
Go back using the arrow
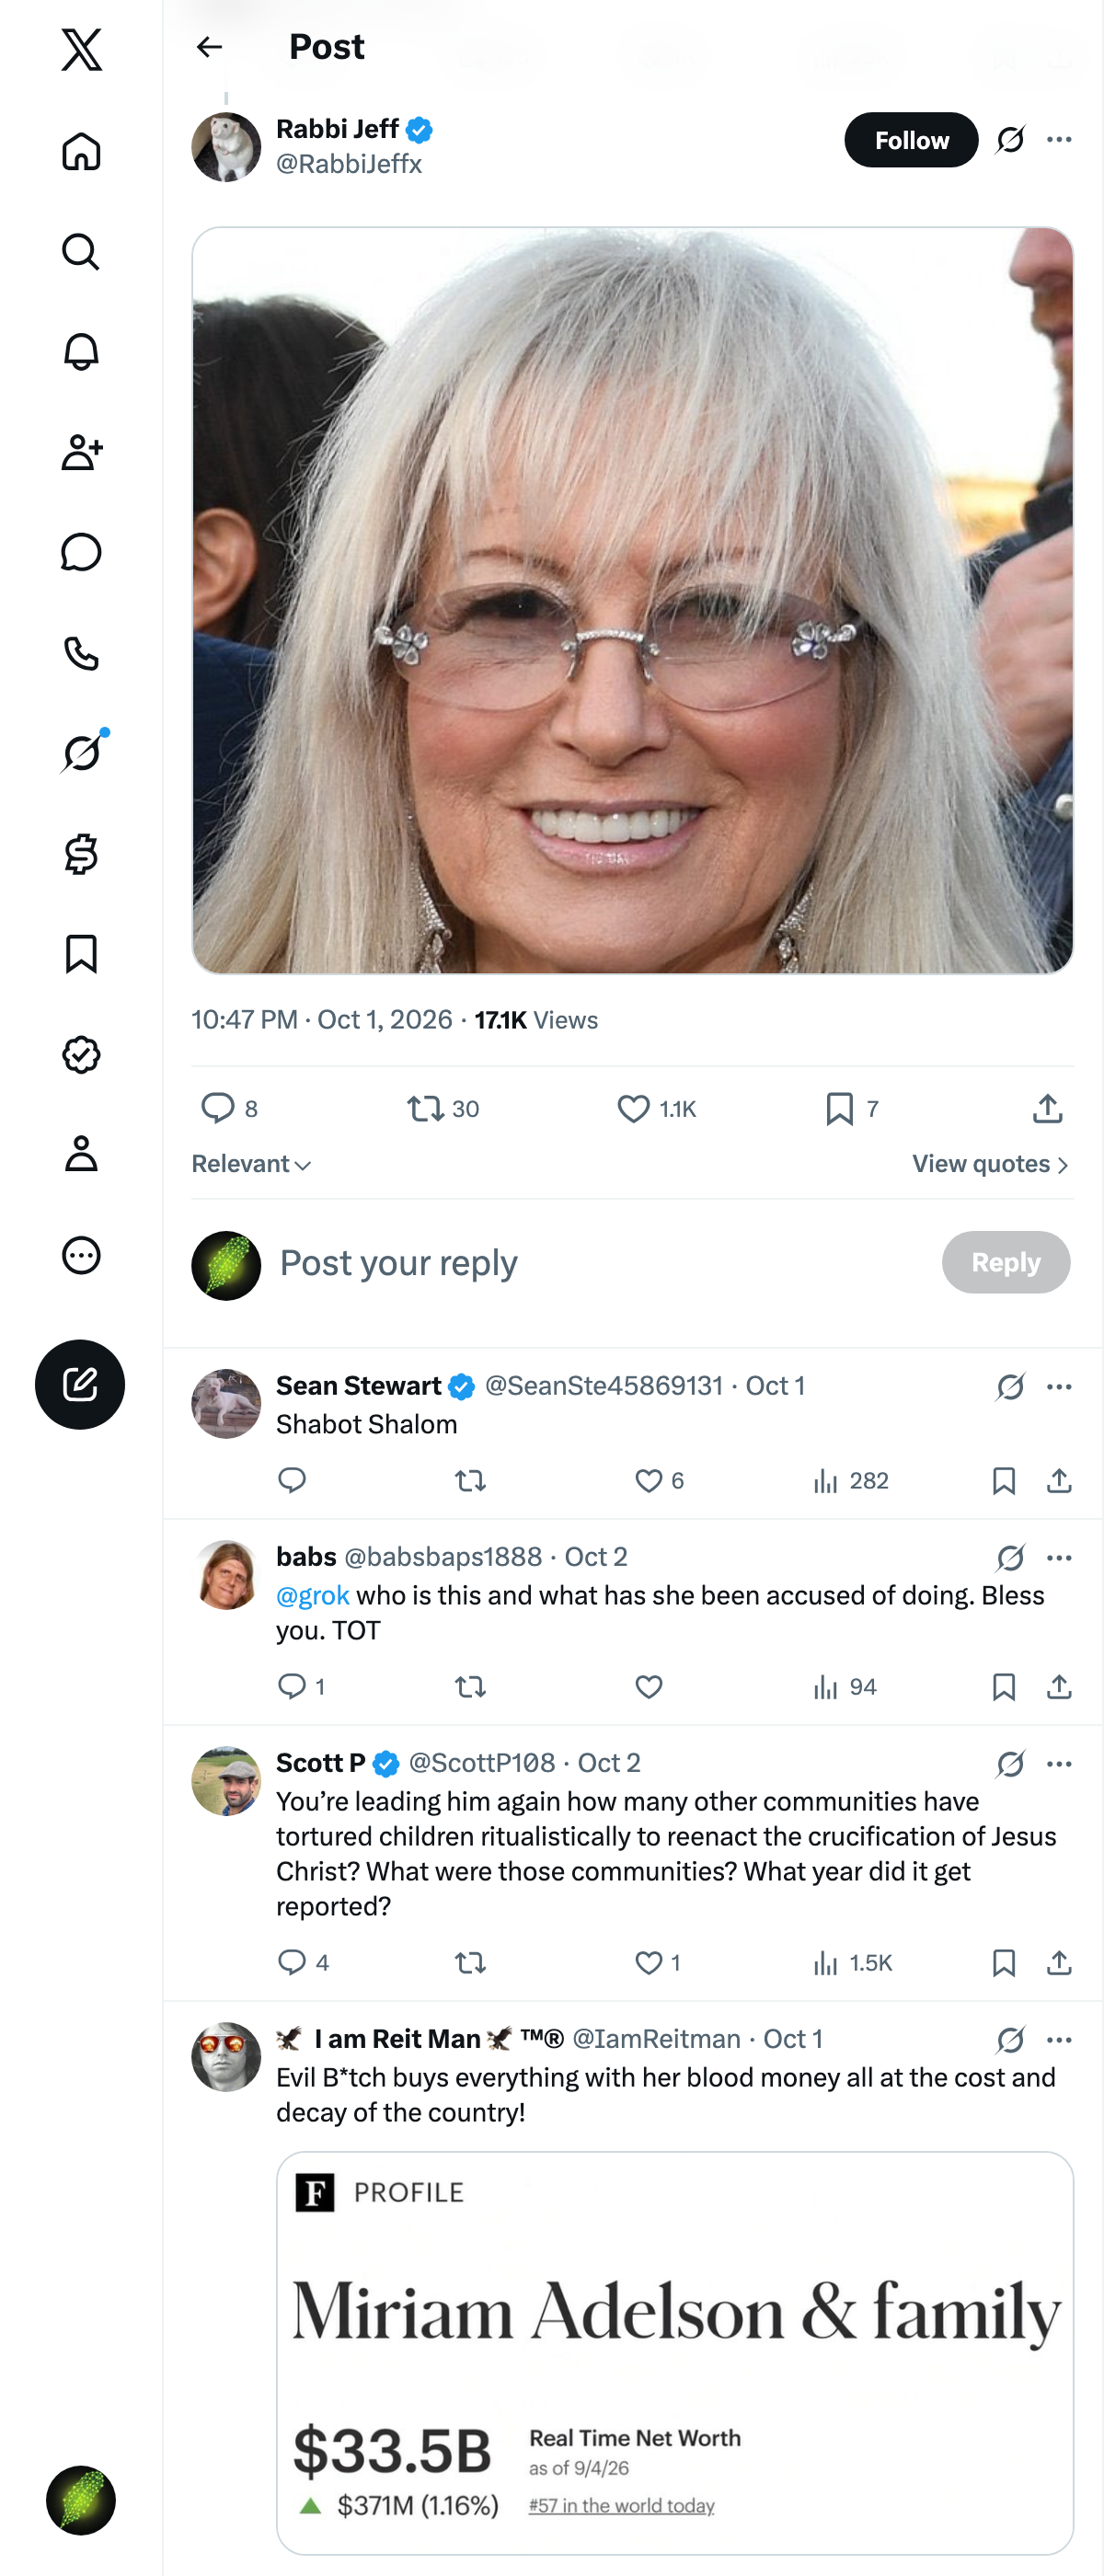[x=209, y=47]
